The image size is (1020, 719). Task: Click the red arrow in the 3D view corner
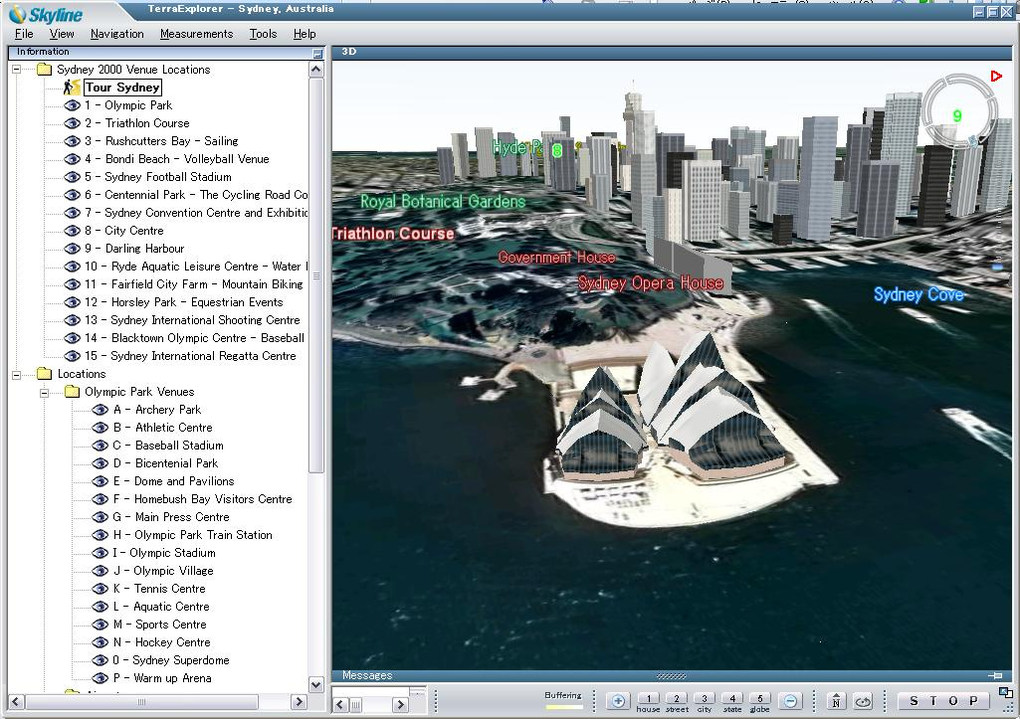(x=996, y=76)
